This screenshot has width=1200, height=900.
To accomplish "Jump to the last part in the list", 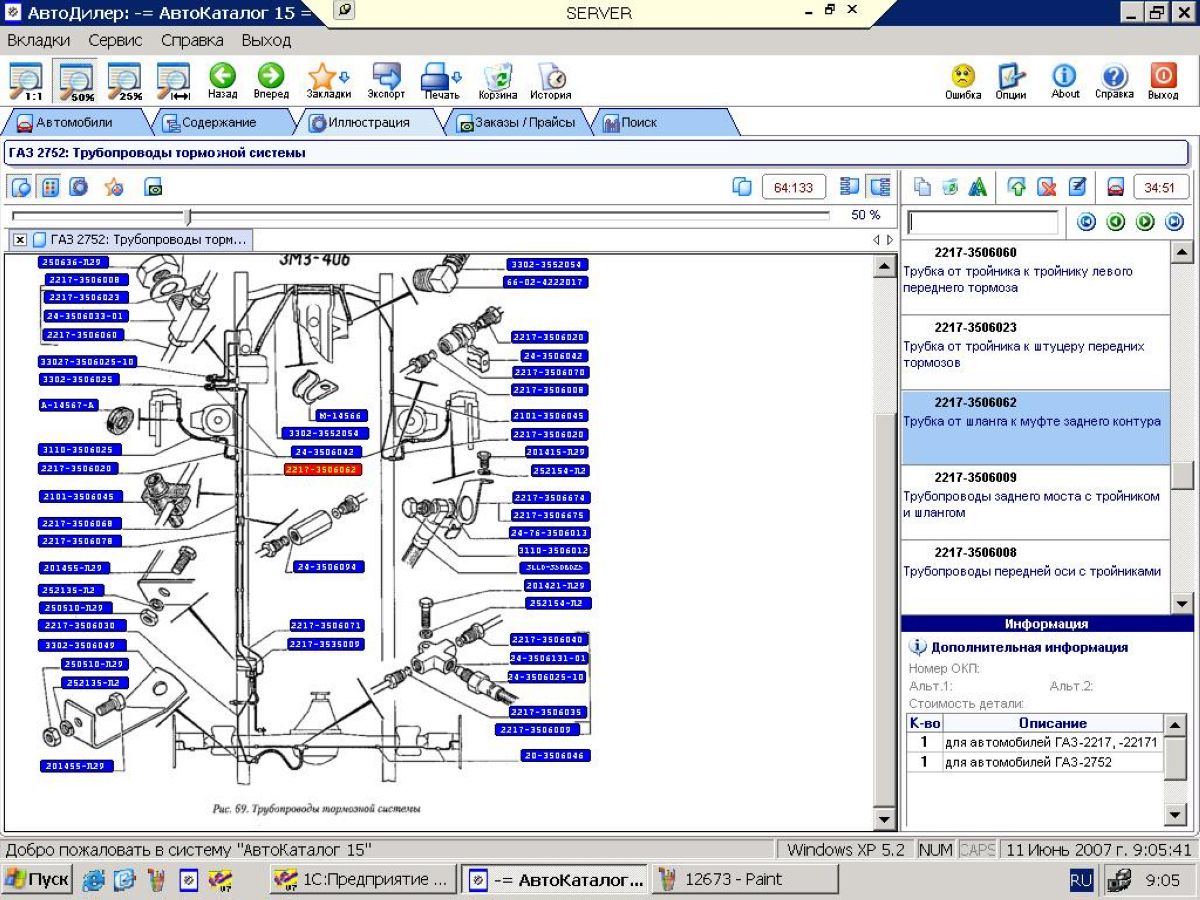I will click(1174, 222).
